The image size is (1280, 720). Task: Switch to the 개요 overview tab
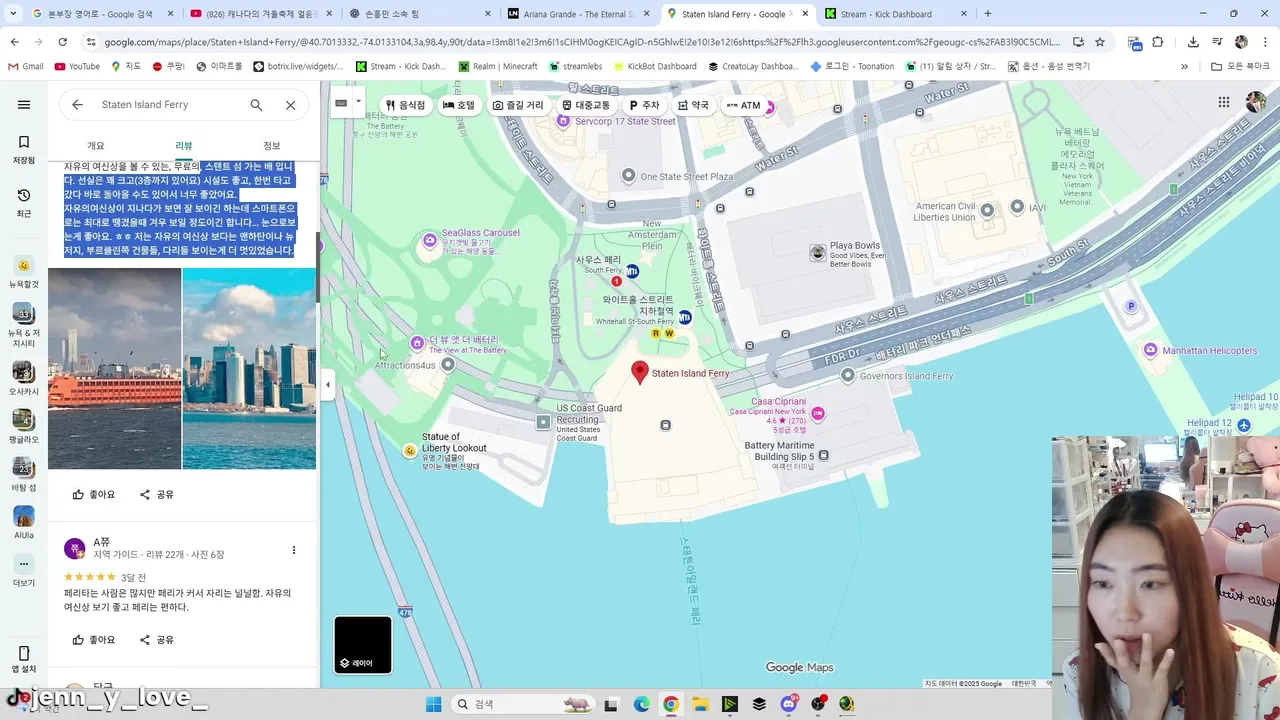pyautogui.click(x=95, y=146)
